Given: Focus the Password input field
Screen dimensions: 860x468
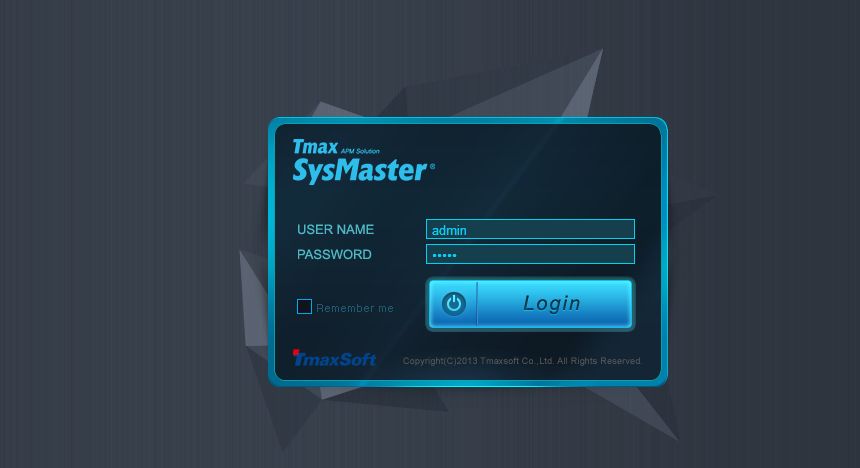Looking at the screenshot, I should click(530, 255).
